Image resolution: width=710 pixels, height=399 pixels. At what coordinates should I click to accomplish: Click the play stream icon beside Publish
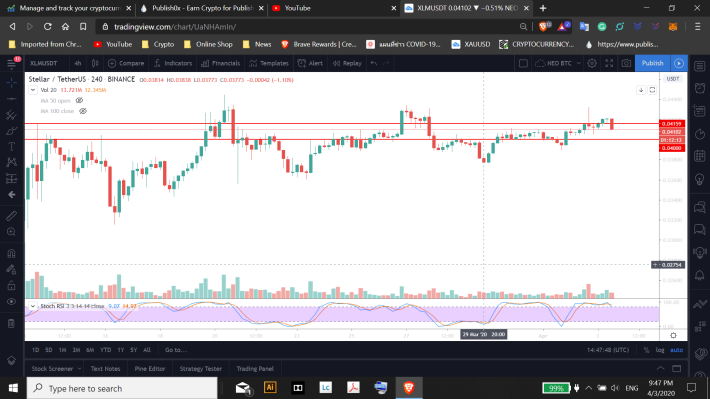pyautogui.click(x=679, y=63)
